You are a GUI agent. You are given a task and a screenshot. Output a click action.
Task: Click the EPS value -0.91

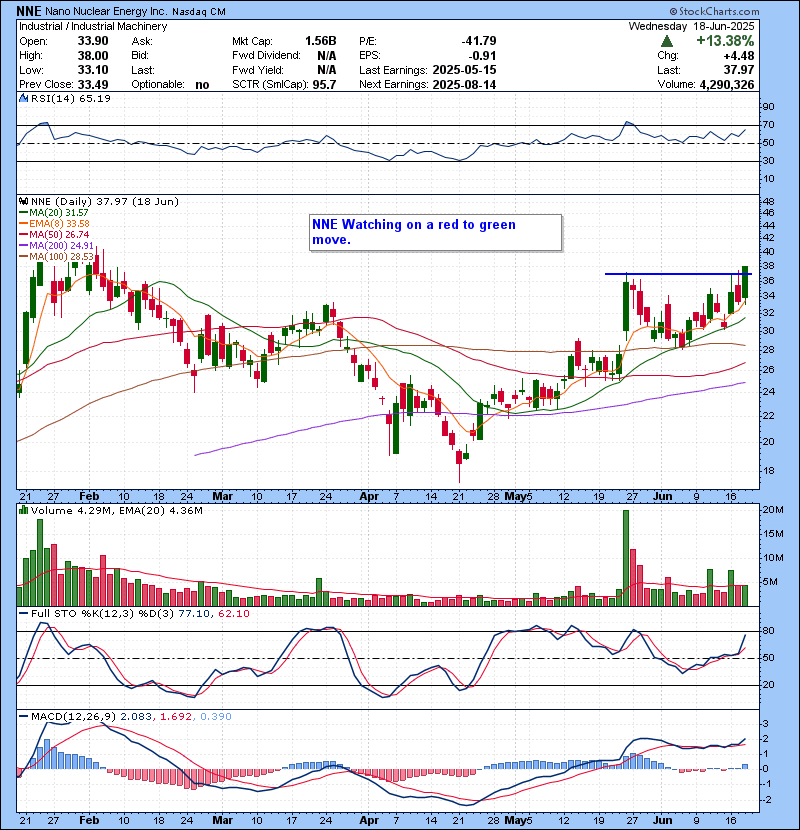[x=482, y=56]
